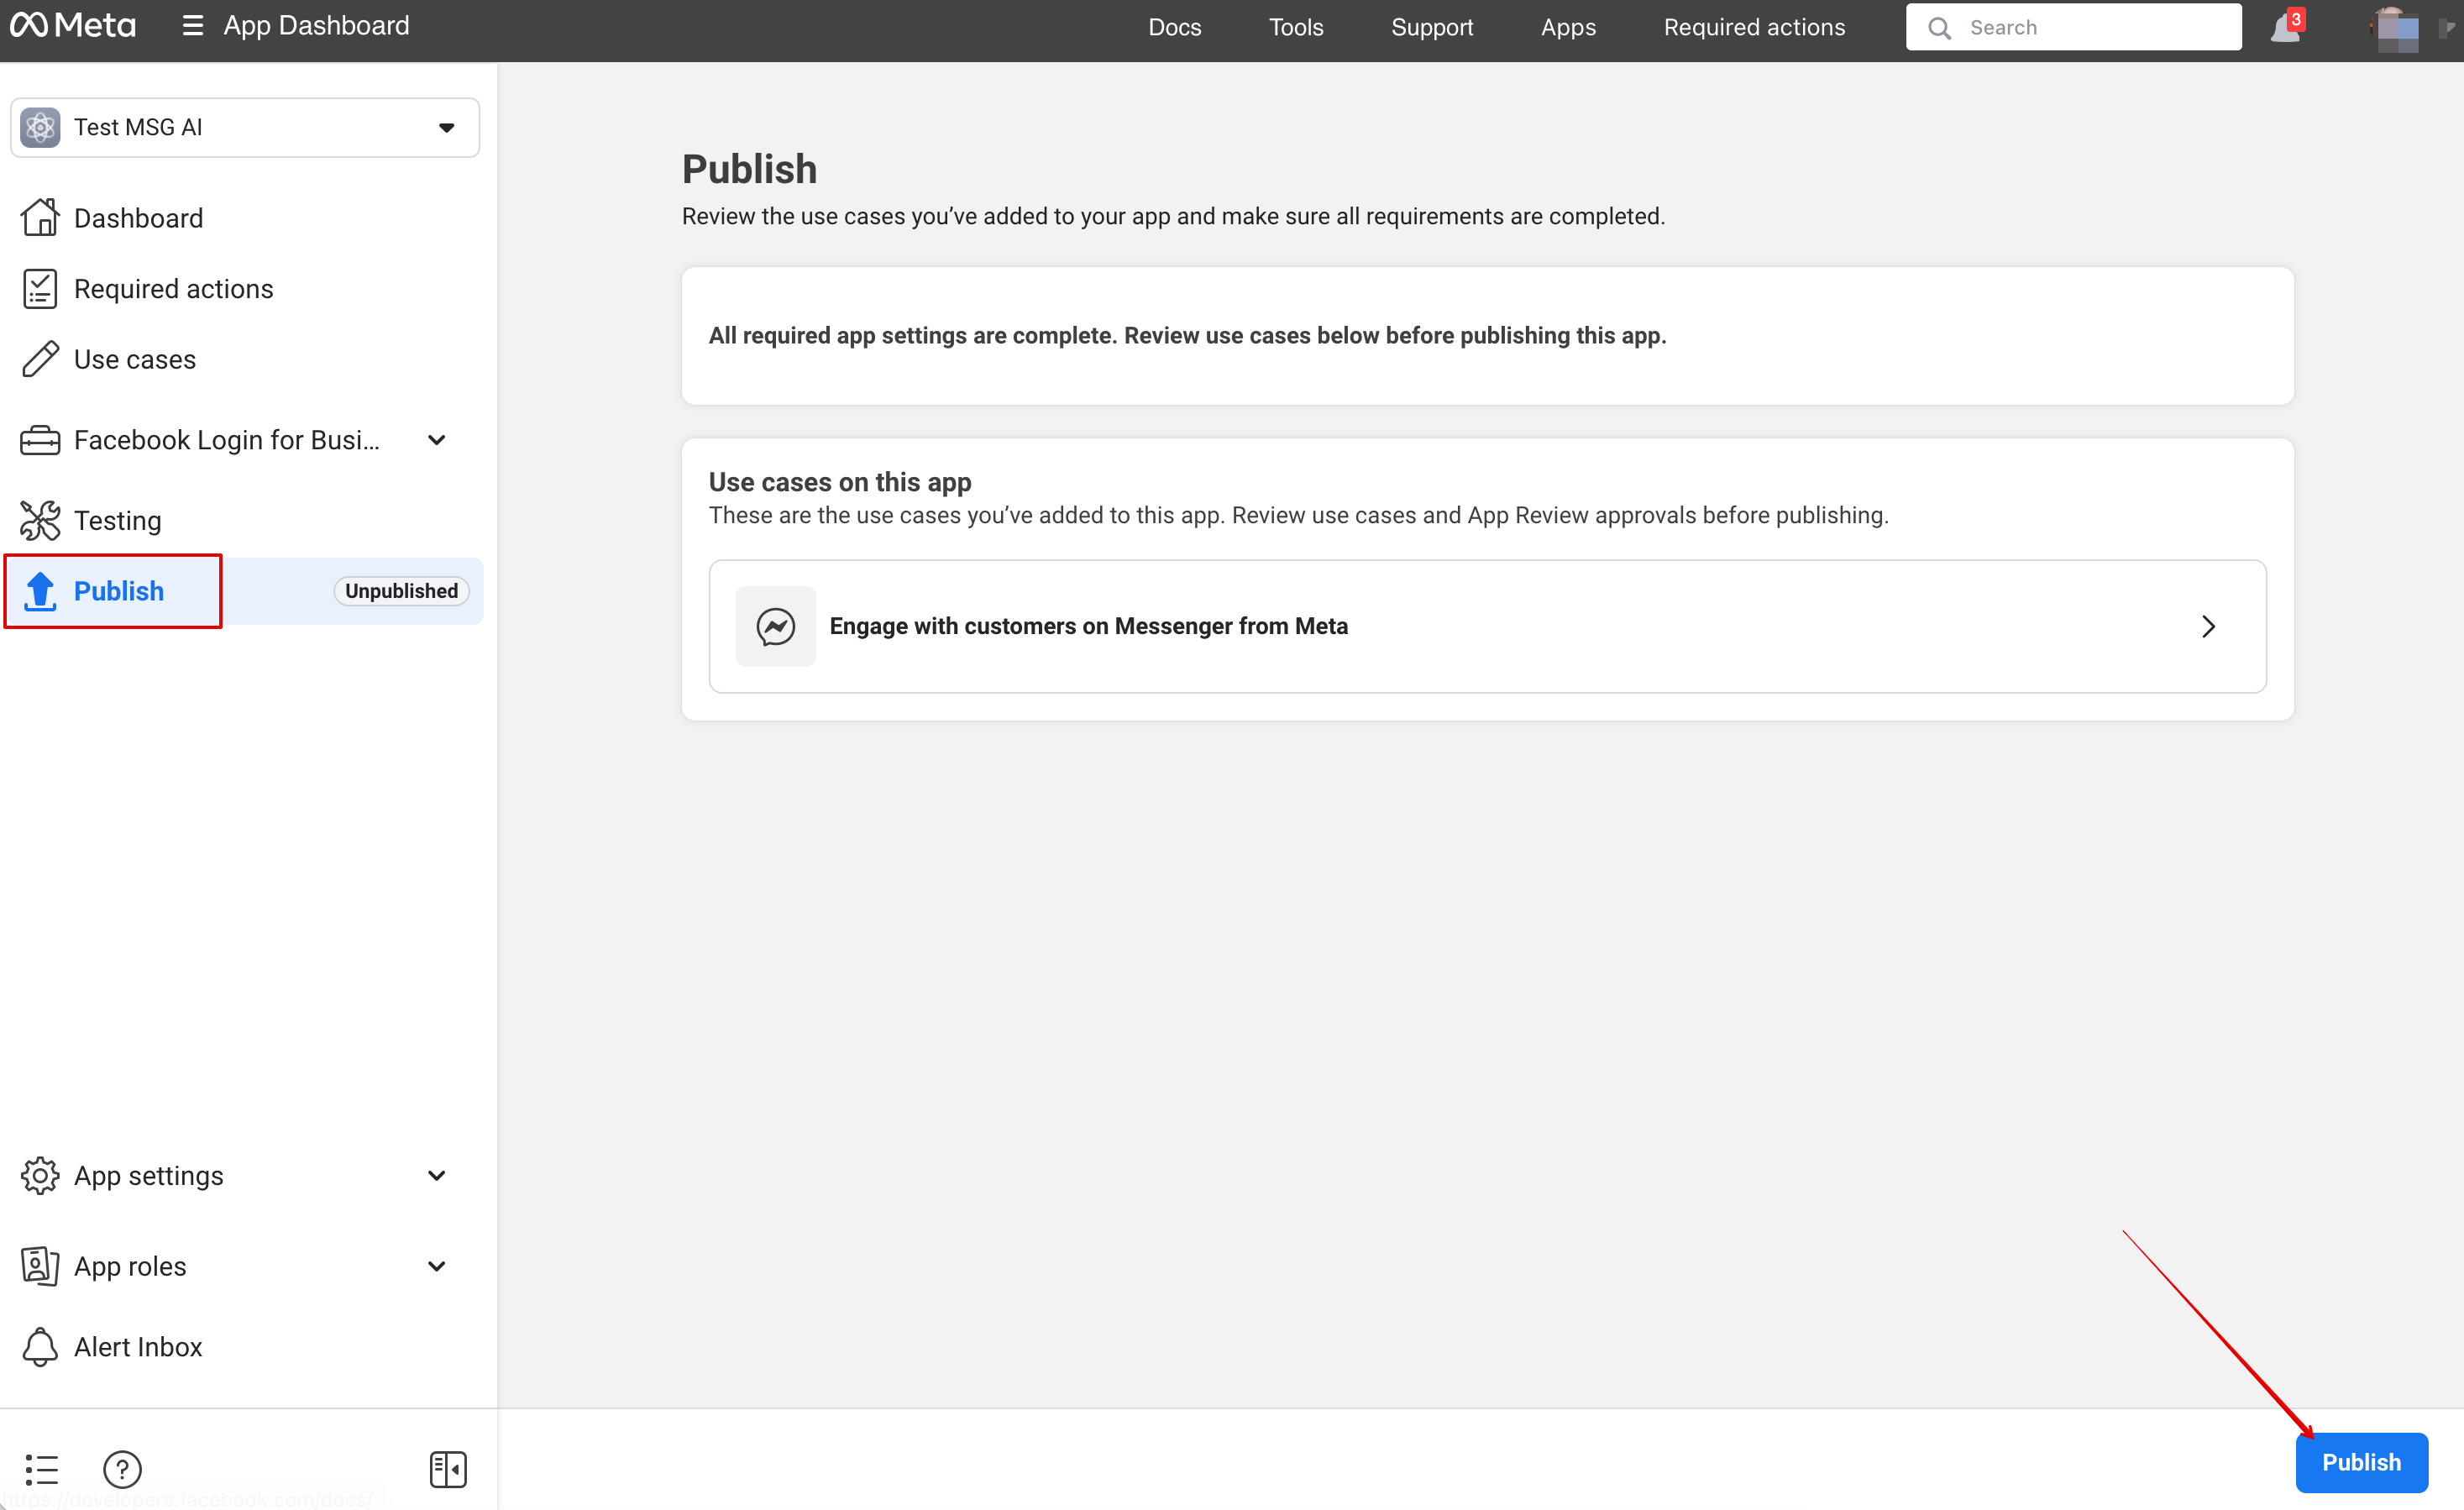The image size is (2464, 1510).
Task: Click the Meta logo
Action: 73,26
